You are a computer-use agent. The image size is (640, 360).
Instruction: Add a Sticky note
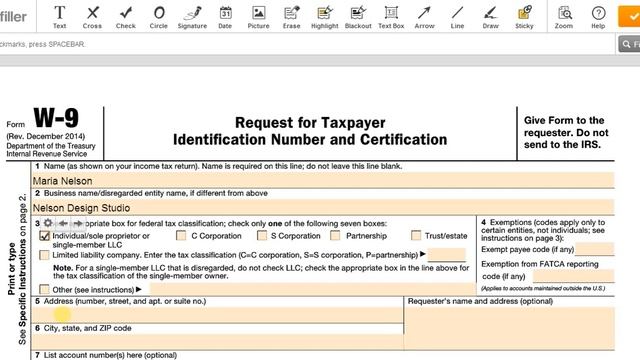pos(524,17)
